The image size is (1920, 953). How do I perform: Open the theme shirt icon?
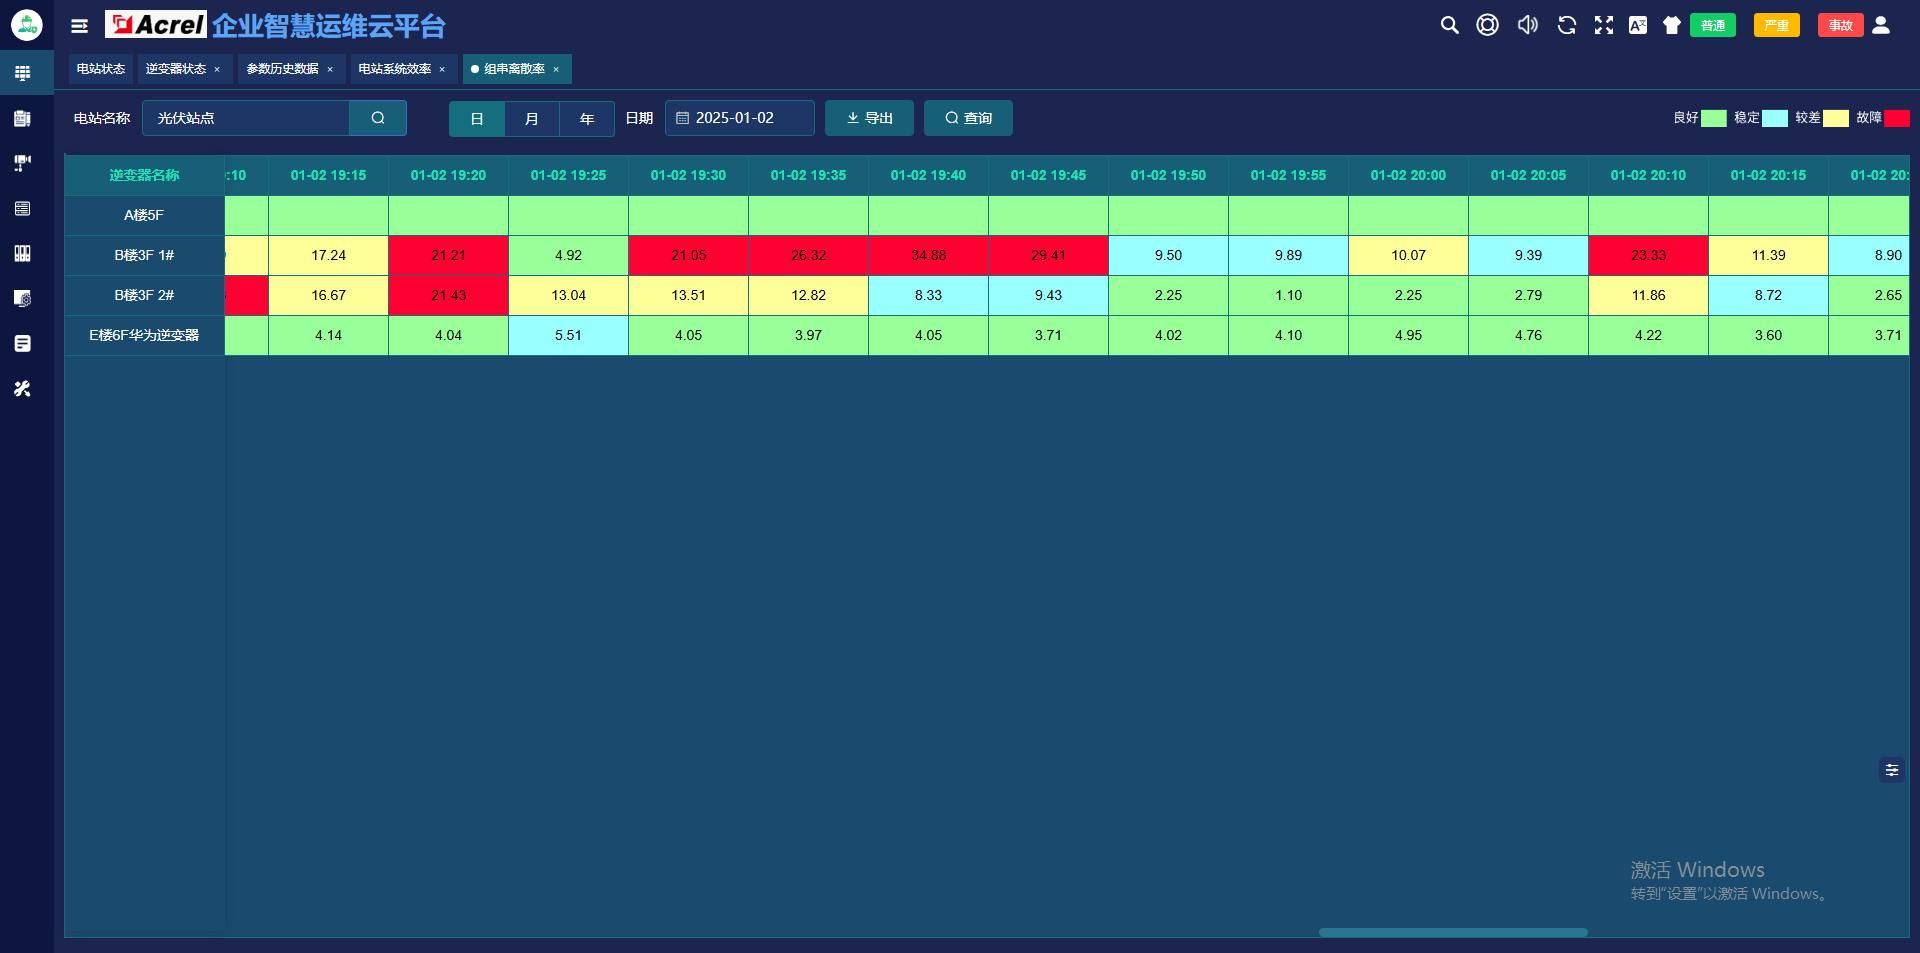coord(1671,25)
